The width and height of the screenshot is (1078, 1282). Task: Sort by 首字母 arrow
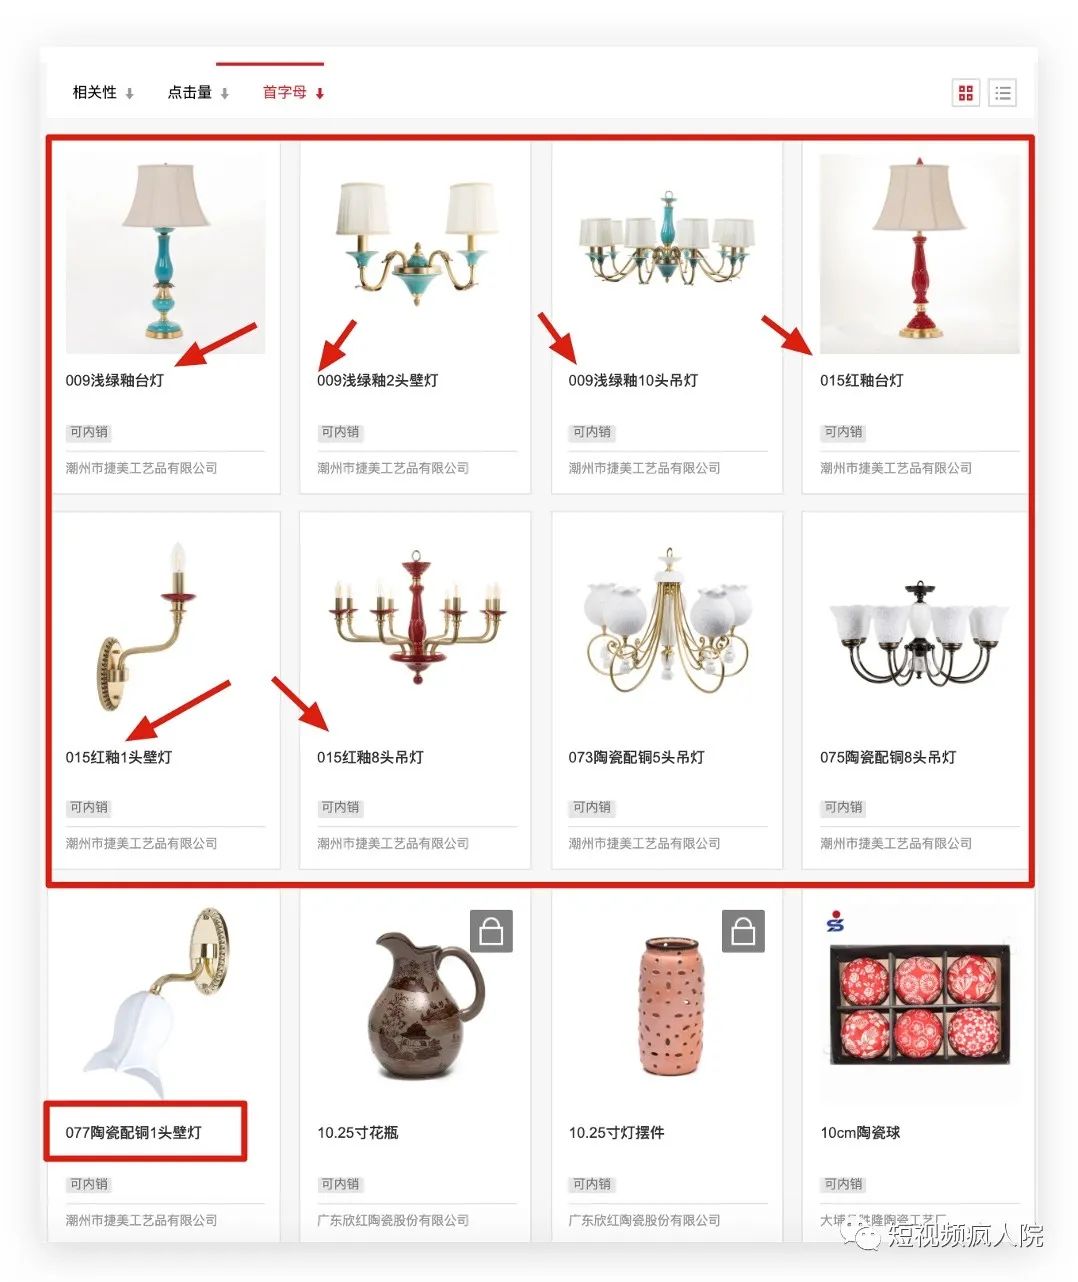(320, 94)
